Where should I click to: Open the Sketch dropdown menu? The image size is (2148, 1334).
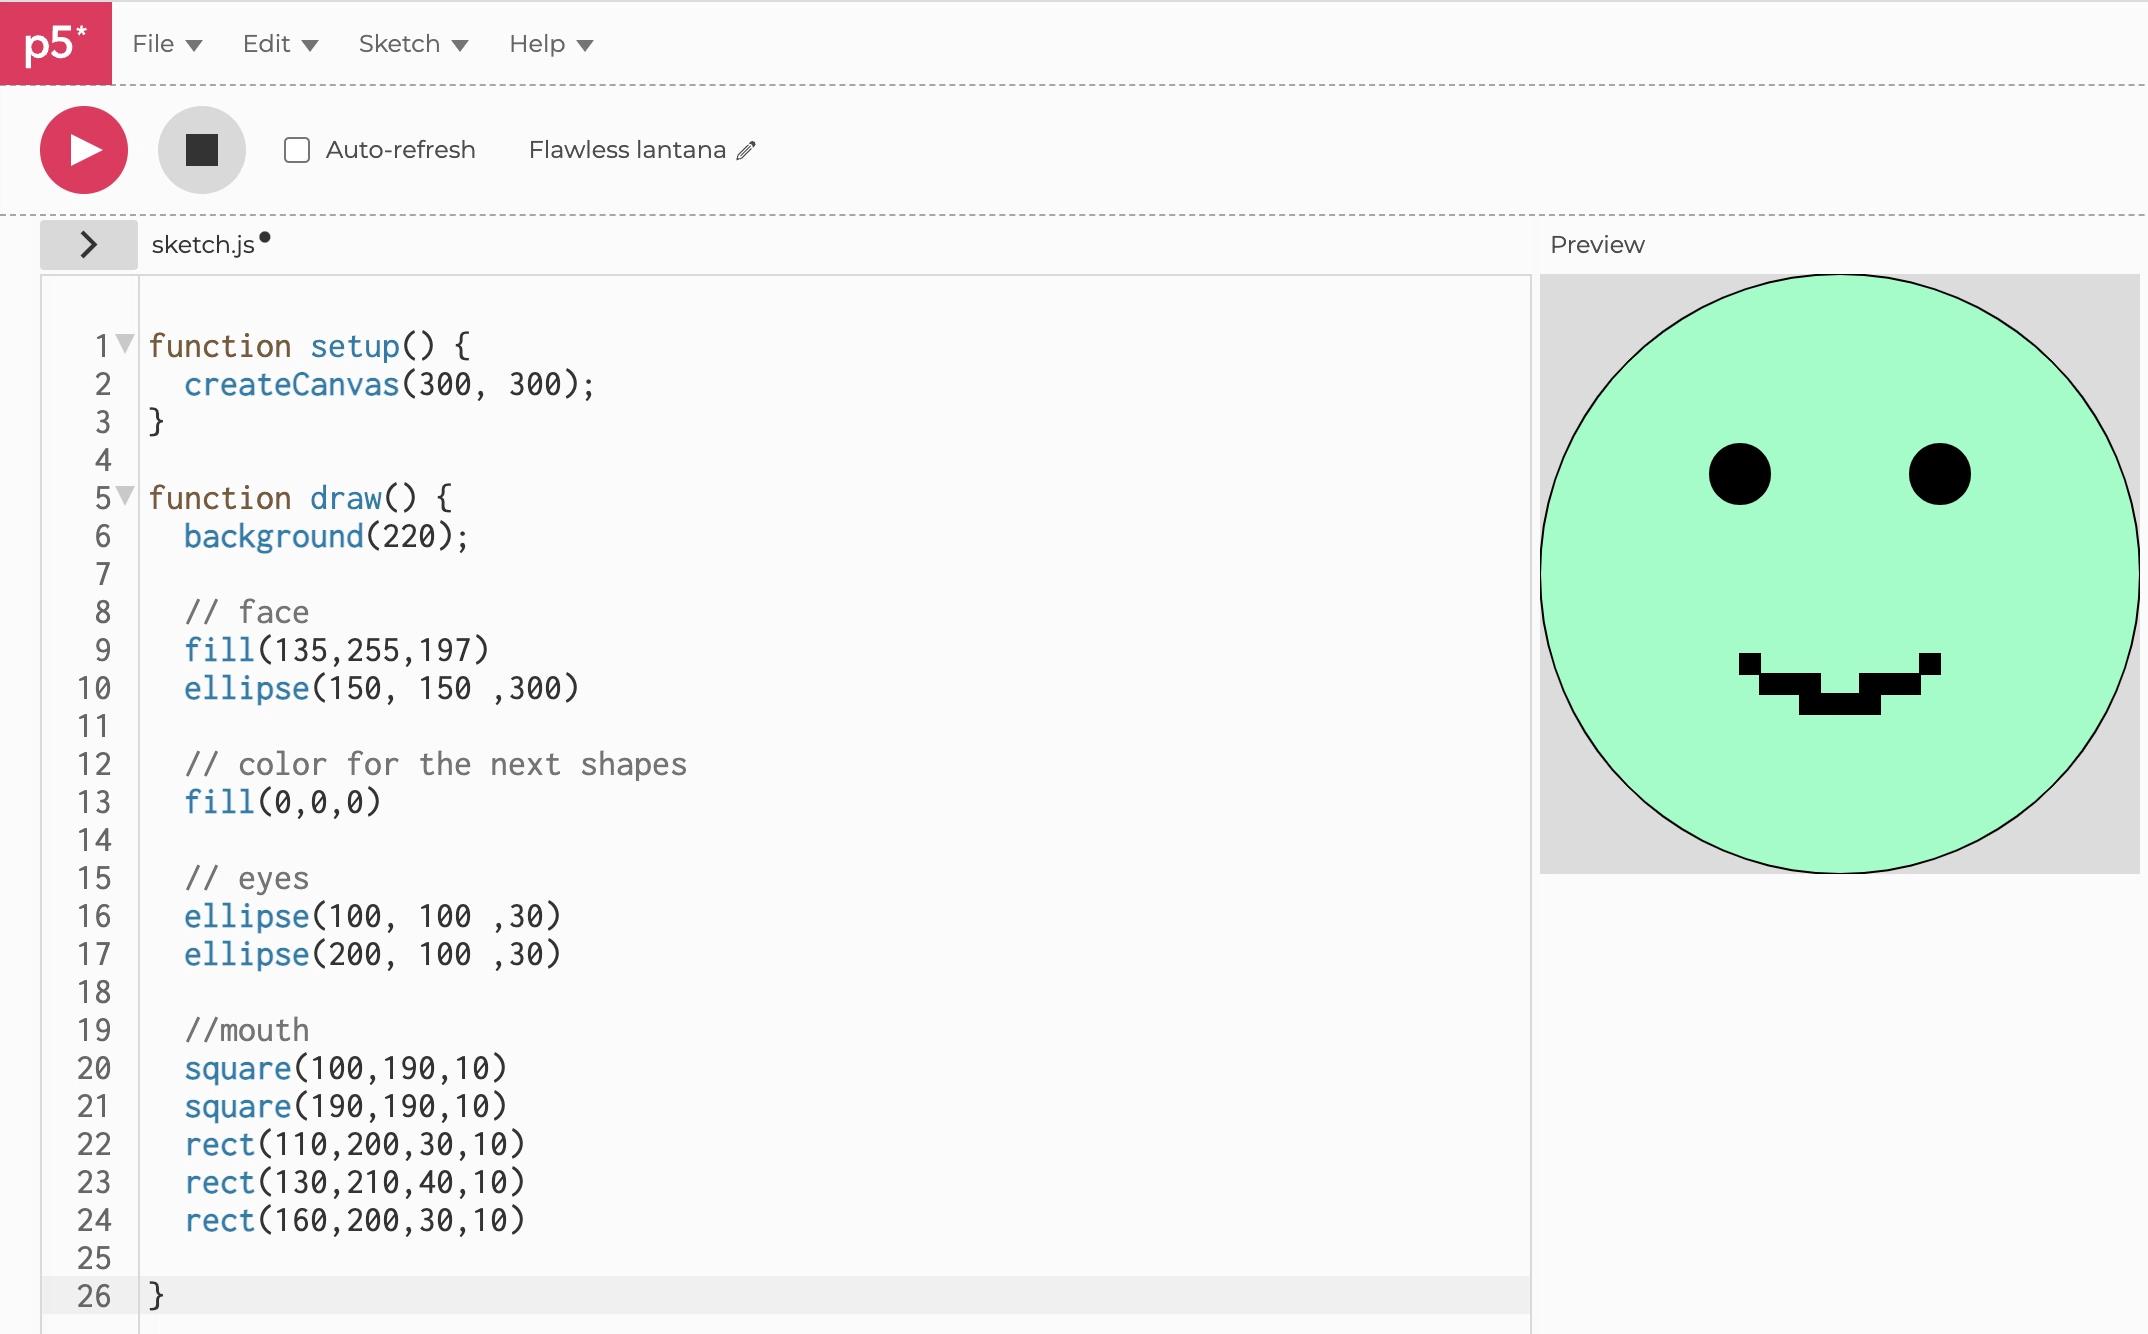tap(412, 44)
